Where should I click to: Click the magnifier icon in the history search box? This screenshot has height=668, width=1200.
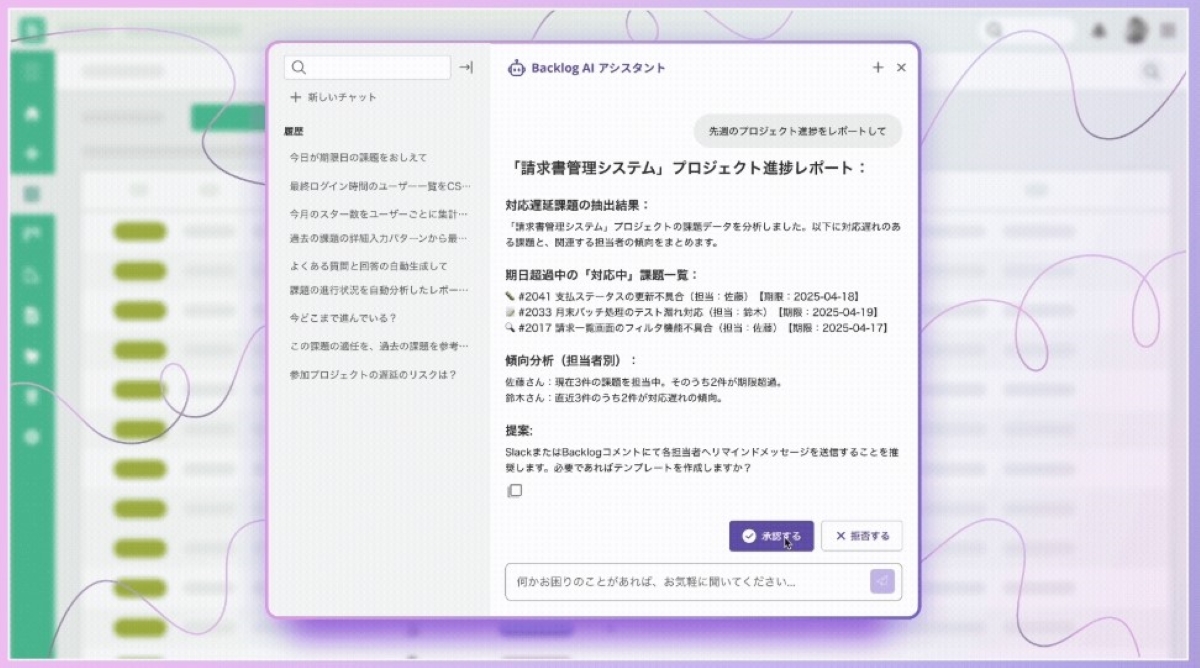point(298,68)
